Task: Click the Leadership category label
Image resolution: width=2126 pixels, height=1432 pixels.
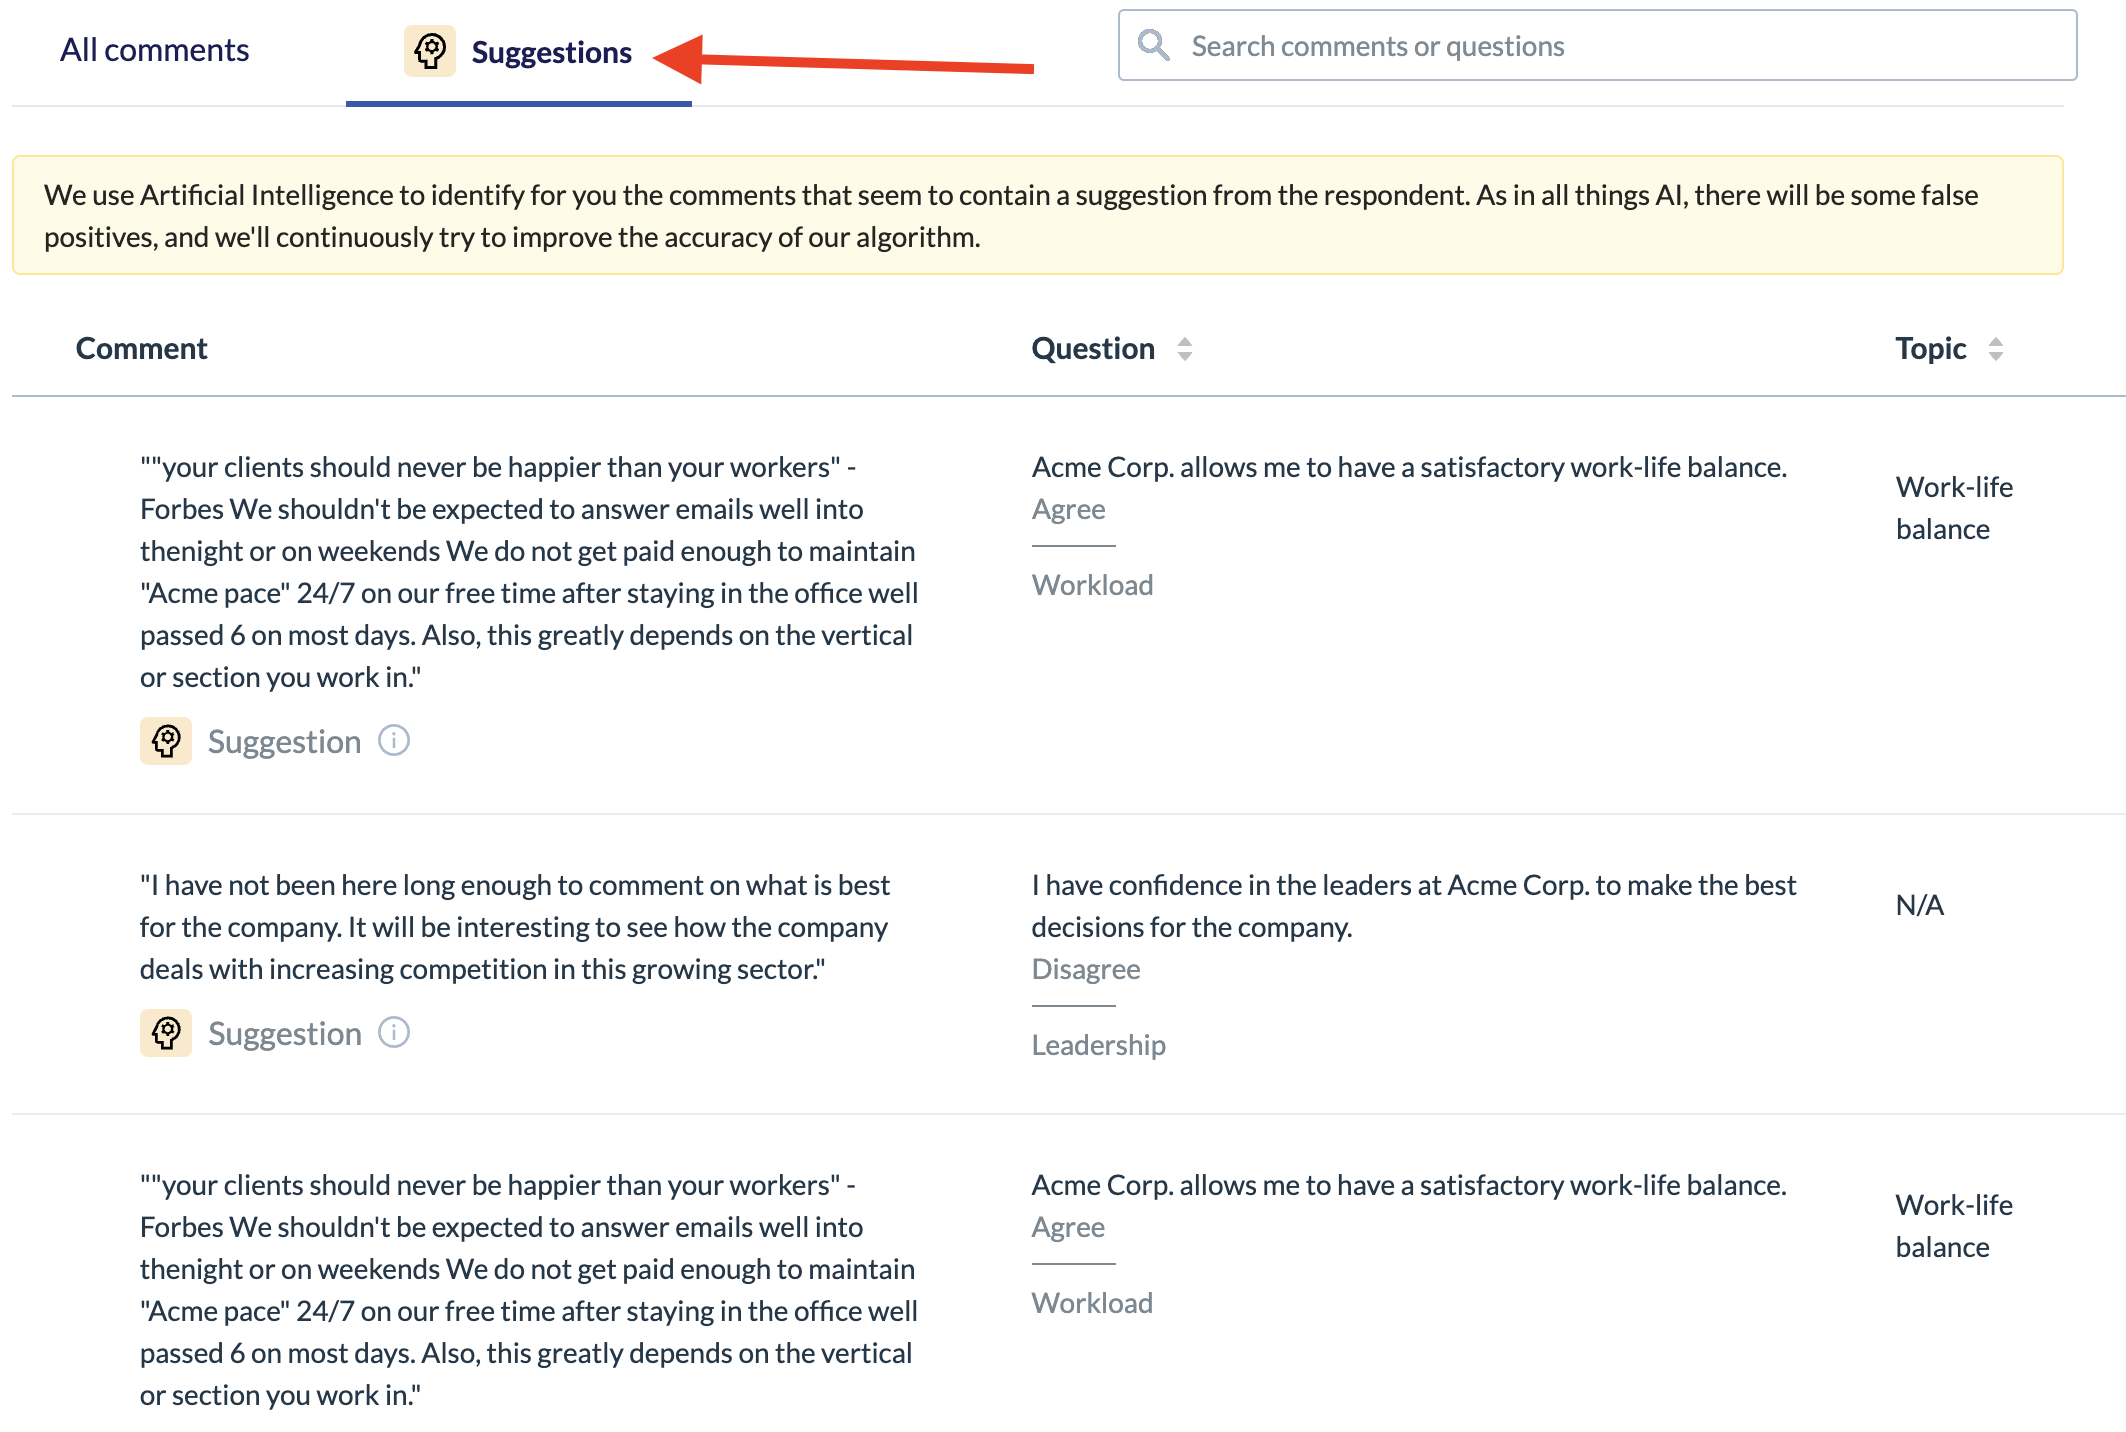Action: pos(1098,1045)
